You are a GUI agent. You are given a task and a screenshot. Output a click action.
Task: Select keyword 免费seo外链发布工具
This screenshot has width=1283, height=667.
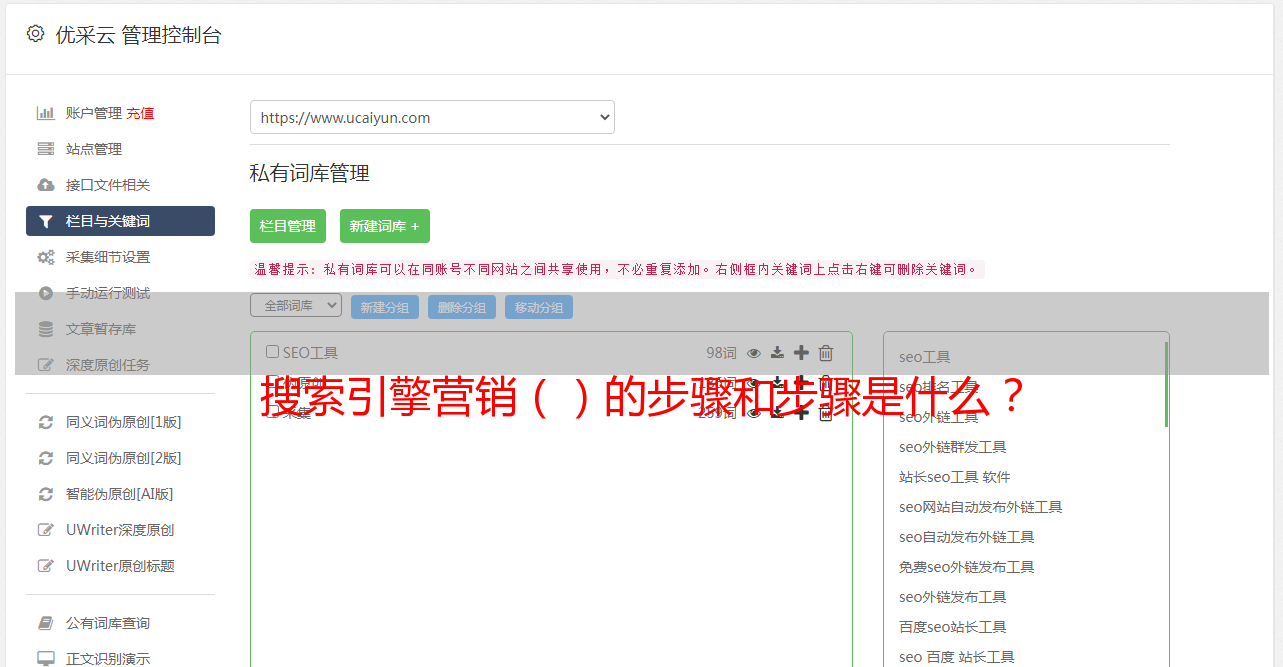coord(967,567)
